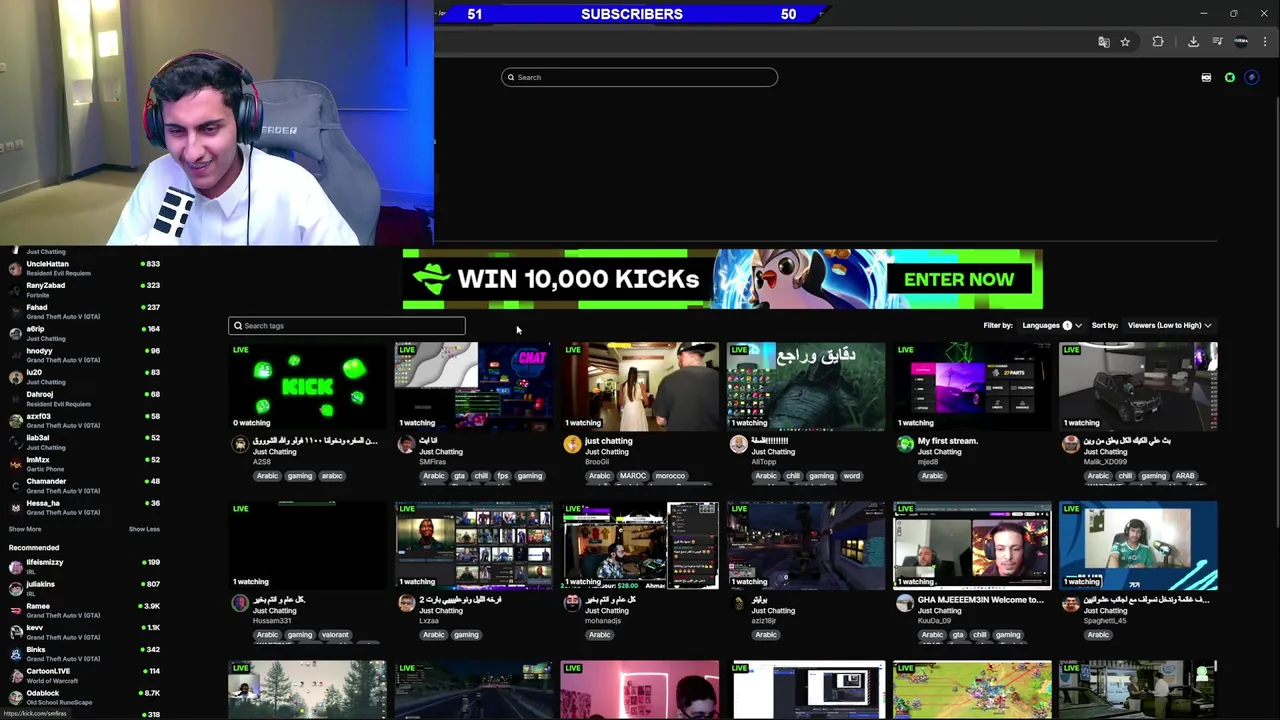Open lu20's sidebar avatar
This screenshot has height=720, width=1280.
pyautogui.click(x=15, y=377)
